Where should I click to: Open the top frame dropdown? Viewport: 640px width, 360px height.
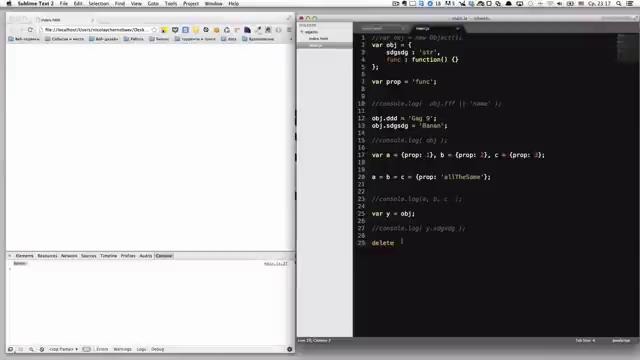tap(63, 349)
